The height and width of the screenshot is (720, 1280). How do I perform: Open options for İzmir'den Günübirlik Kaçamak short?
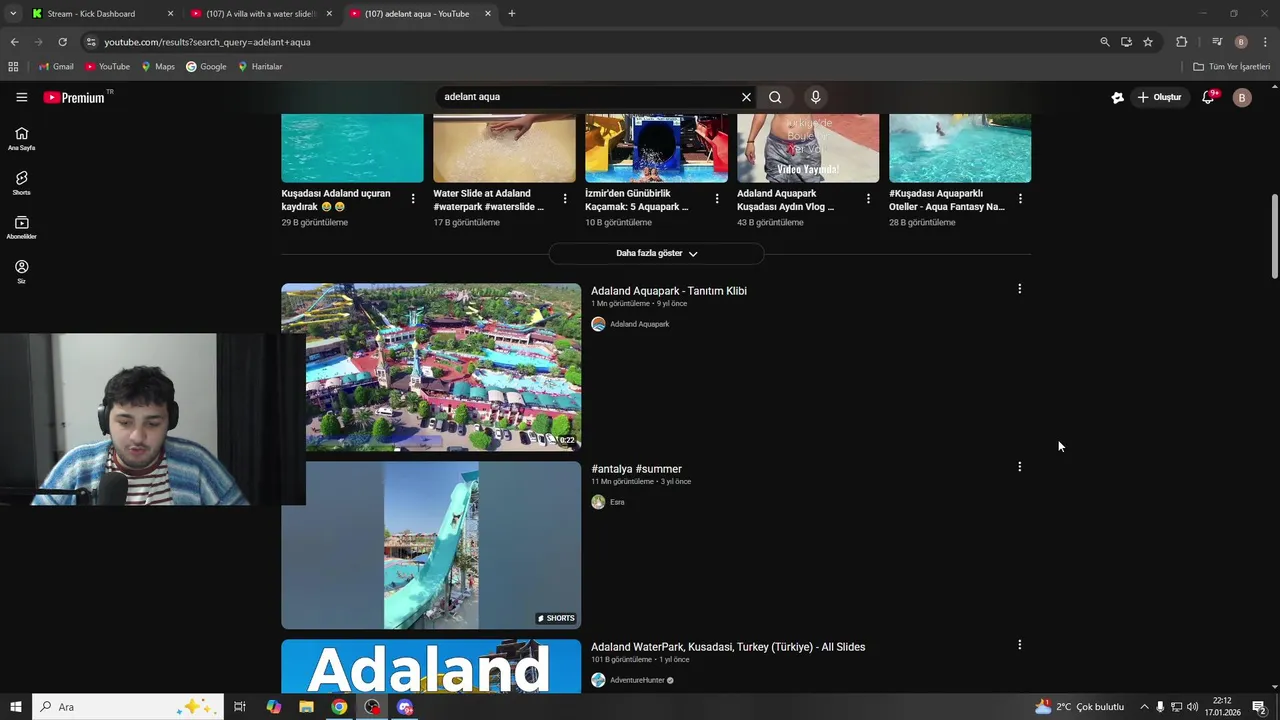(716, 199)
